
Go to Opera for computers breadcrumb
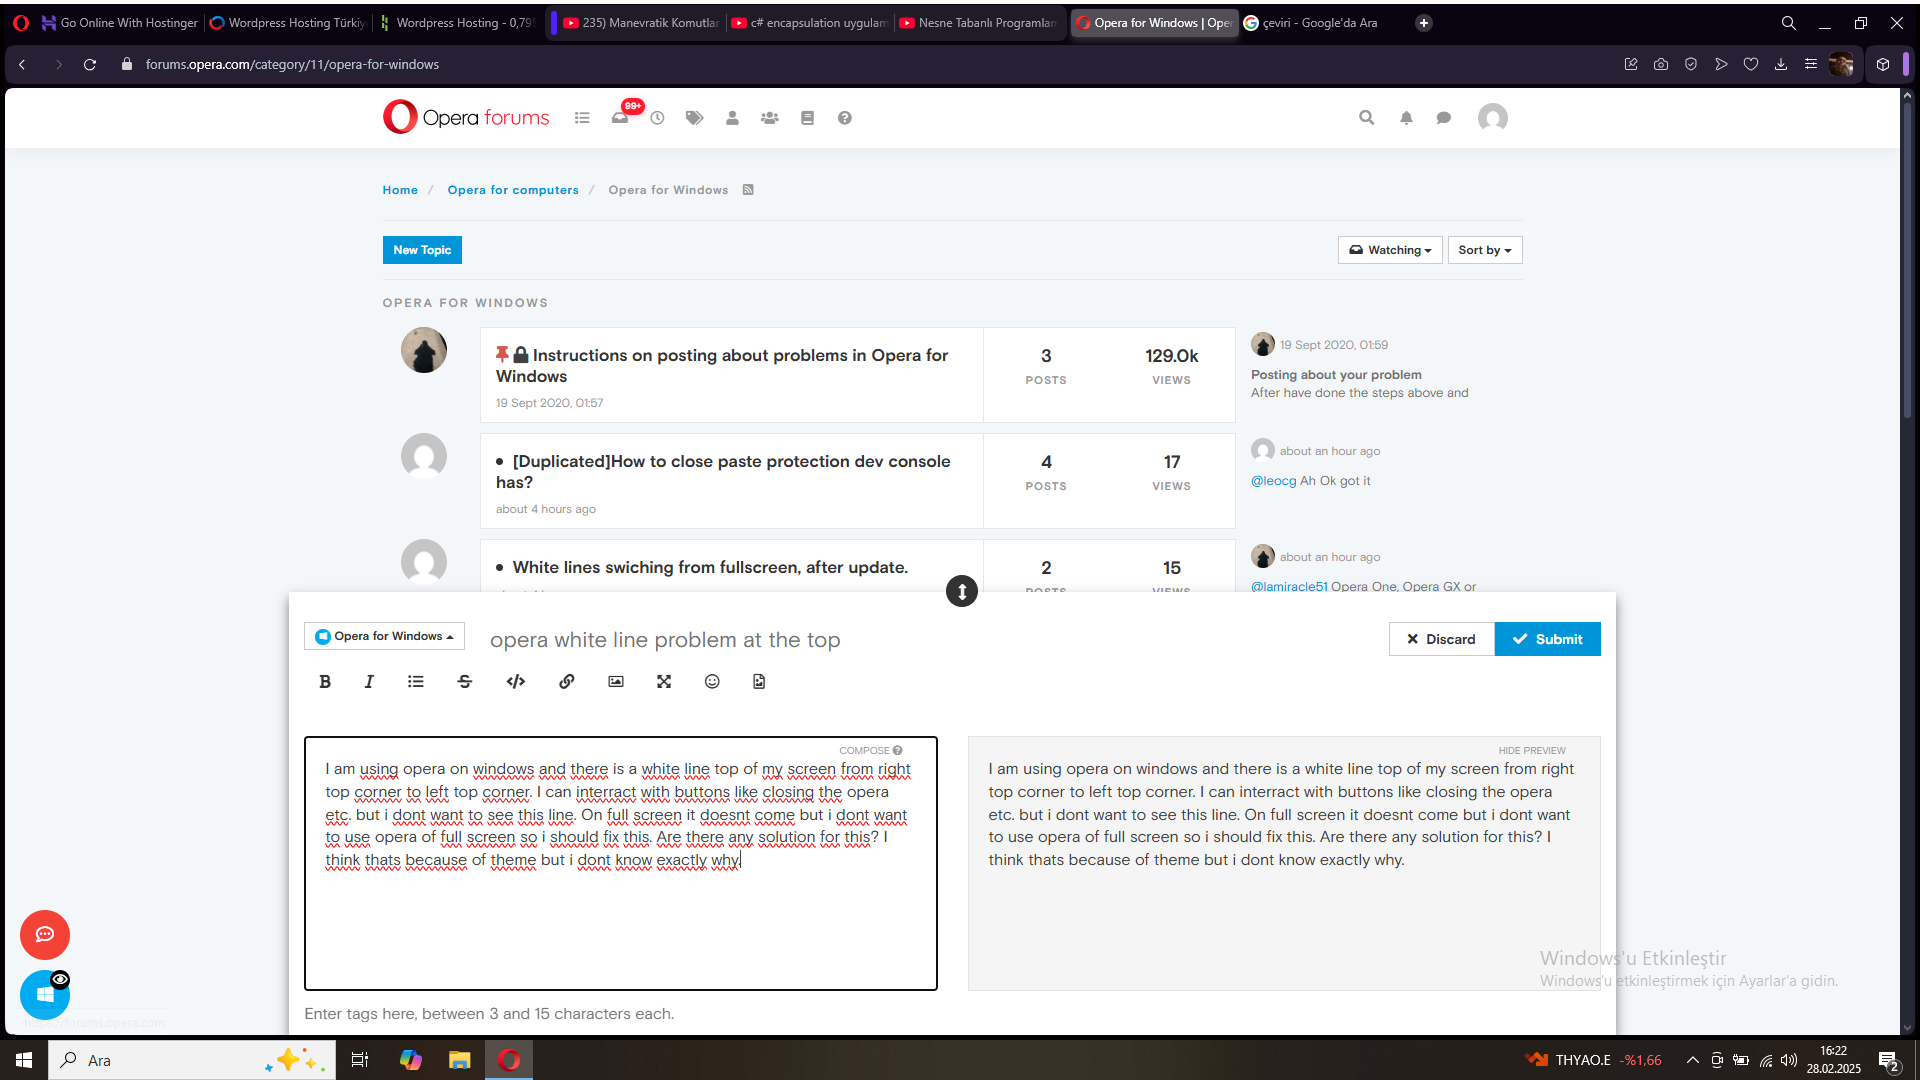pyautogui.click(x=513, y=190)
